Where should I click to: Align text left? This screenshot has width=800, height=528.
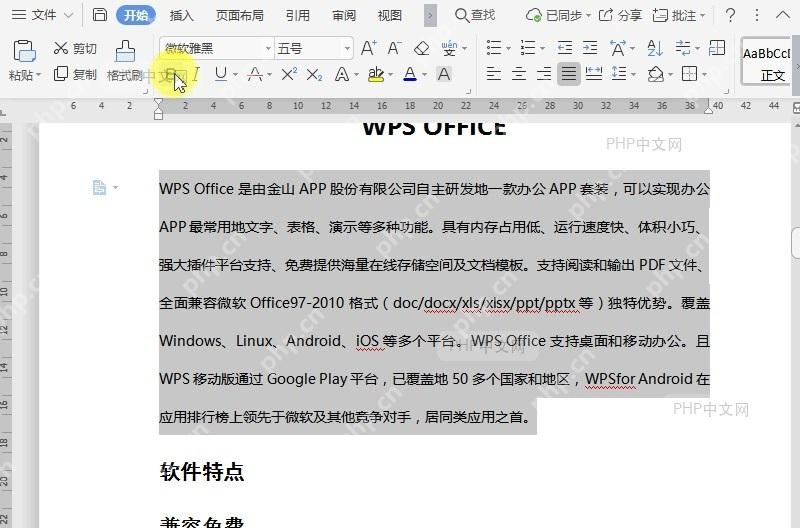coord(493,74)
